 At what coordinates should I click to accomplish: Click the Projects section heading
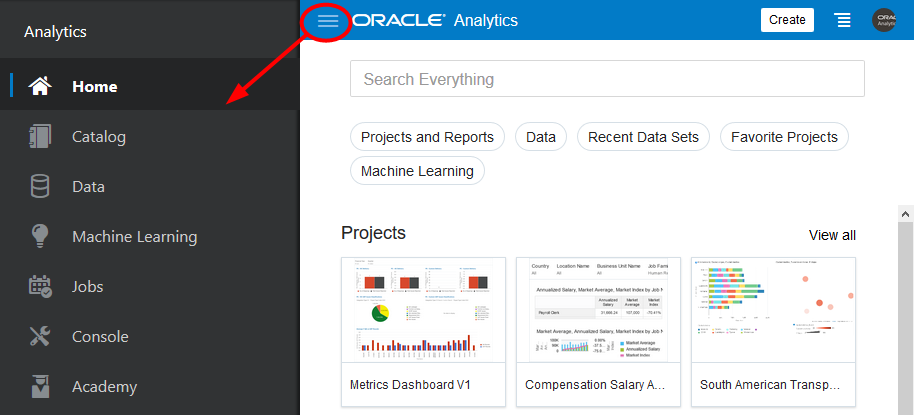(x=373, y=233)
